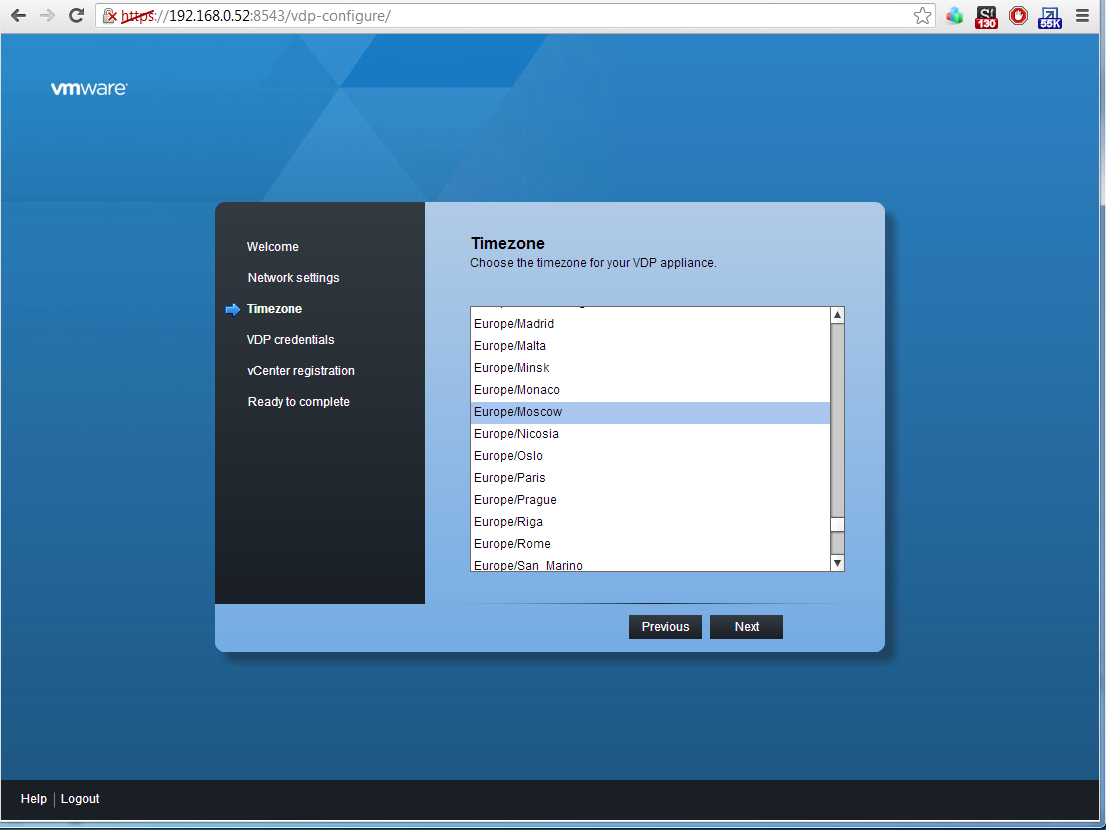Select the Europe/Monaco timezone
The height and width of the screenshot is (830, 1106).
(650, 389)
